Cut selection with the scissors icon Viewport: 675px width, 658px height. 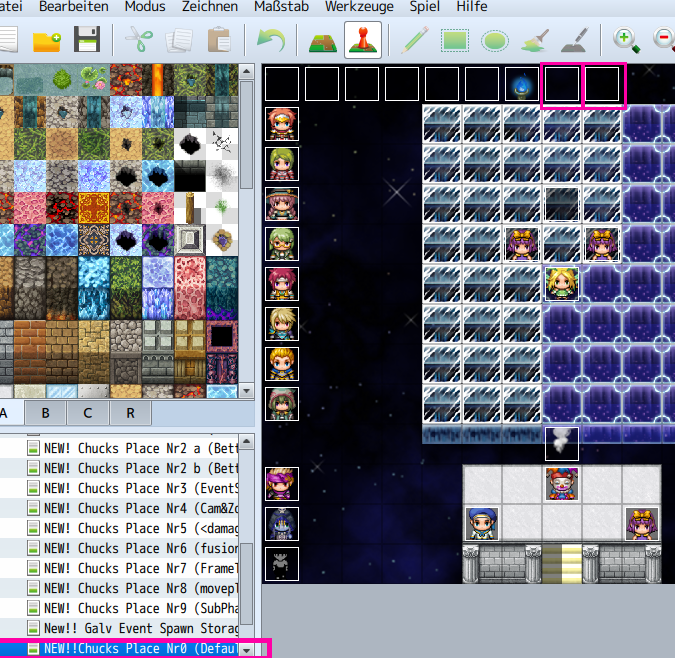coord(139,40)
